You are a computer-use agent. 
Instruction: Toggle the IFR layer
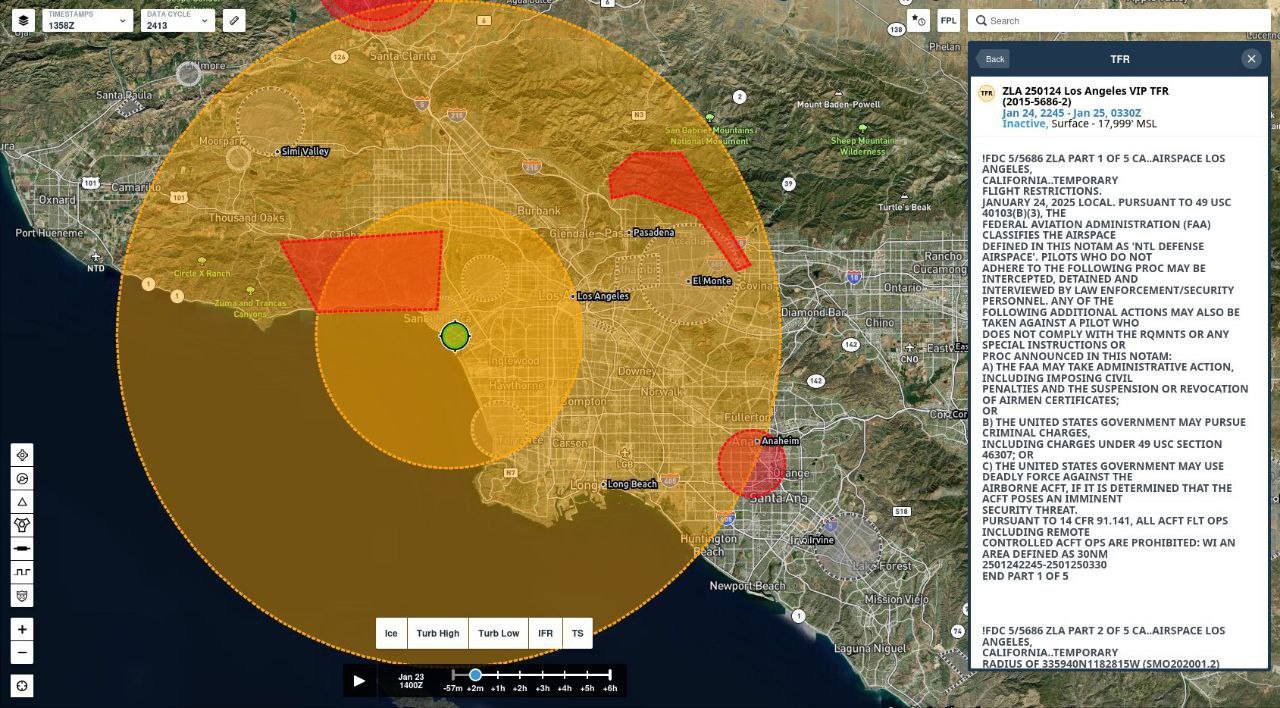(545, 633)
